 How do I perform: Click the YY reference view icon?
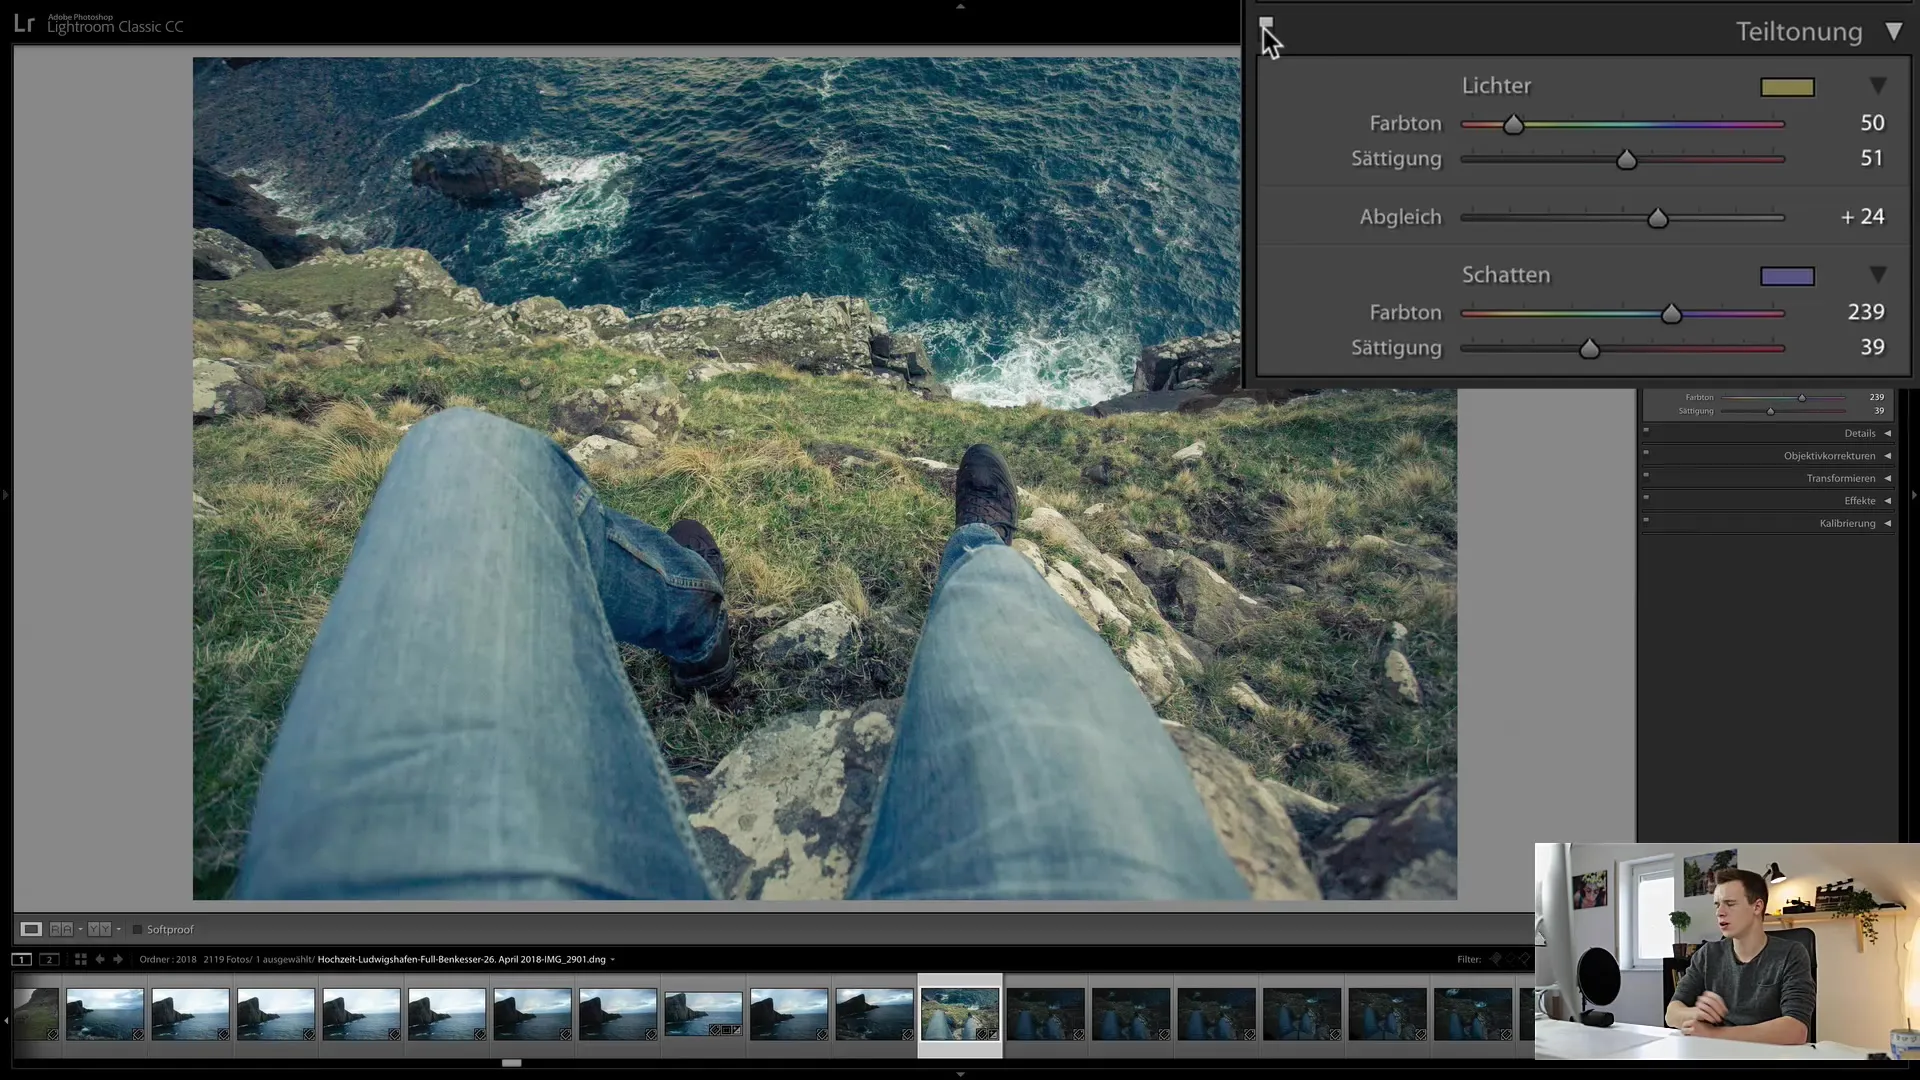click(99, 929)
